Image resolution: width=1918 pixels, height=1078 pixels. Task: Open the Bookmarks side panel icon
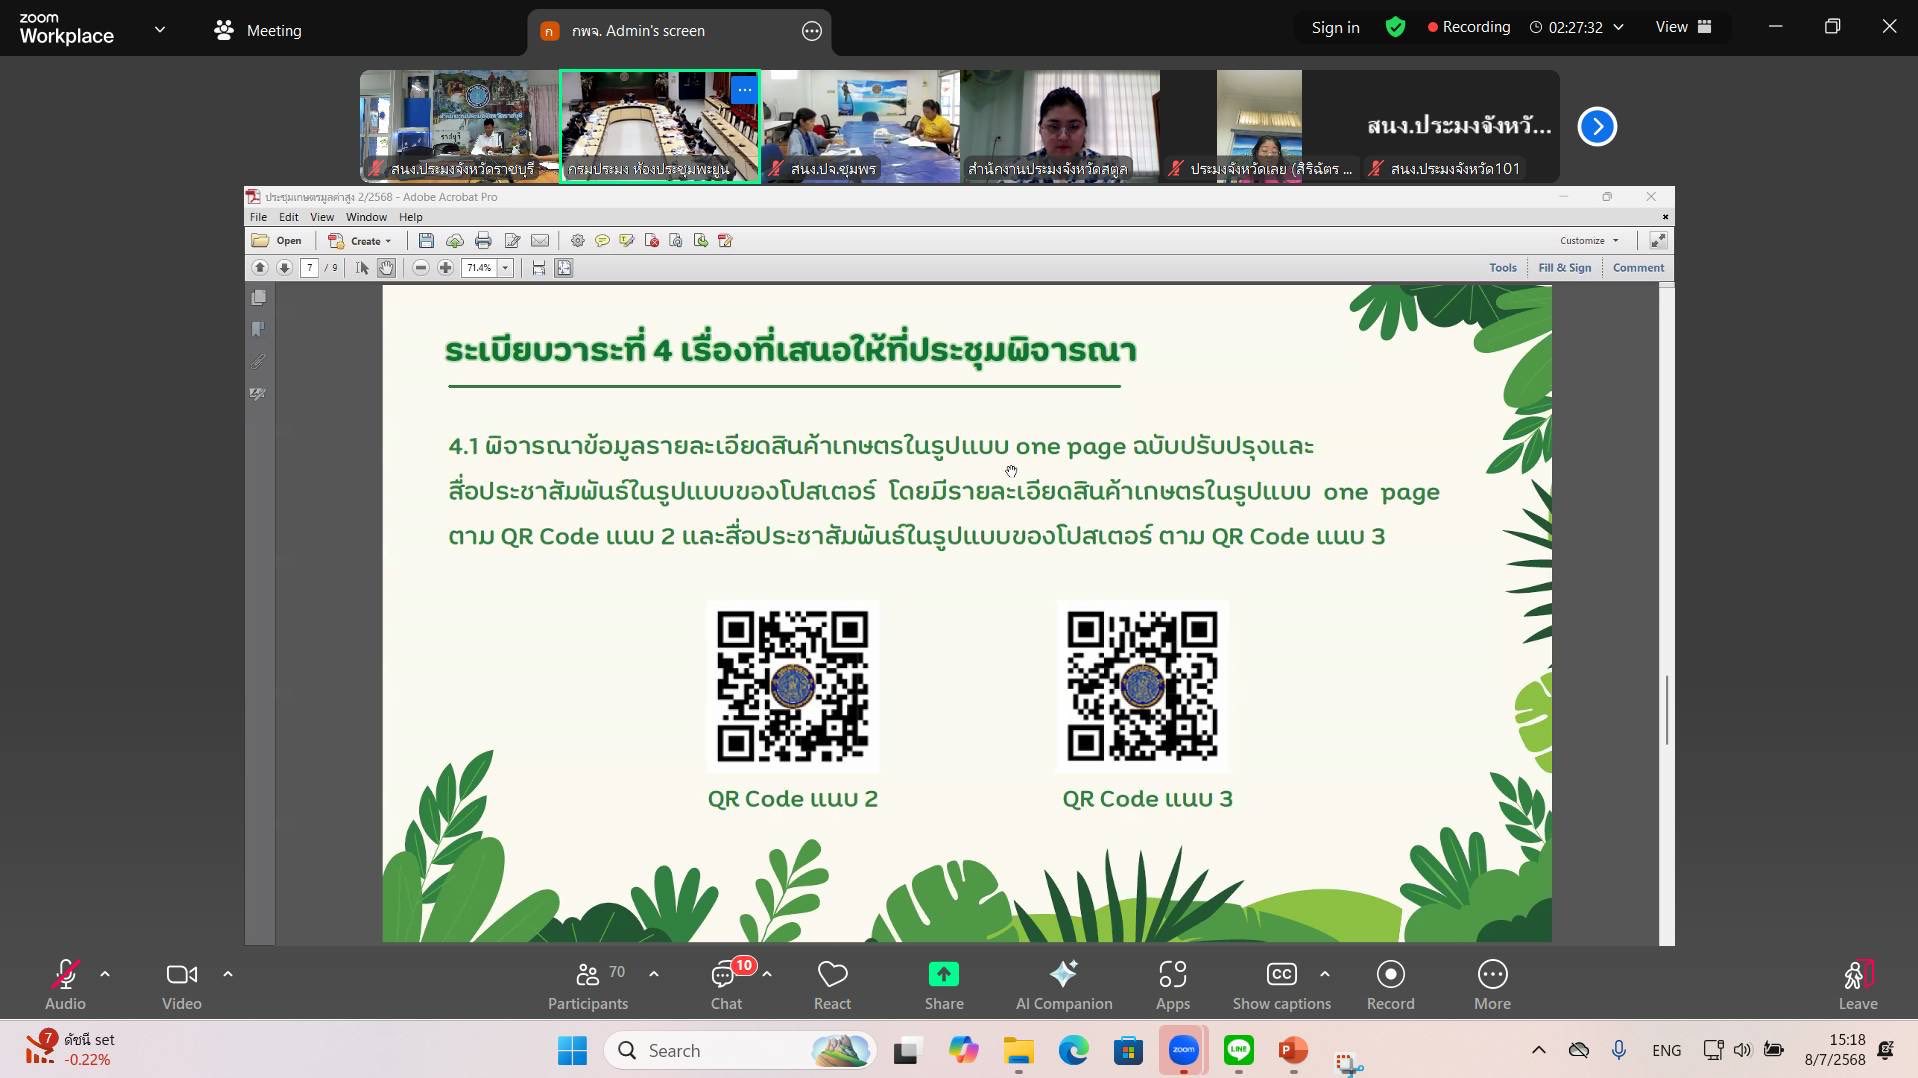259,329
